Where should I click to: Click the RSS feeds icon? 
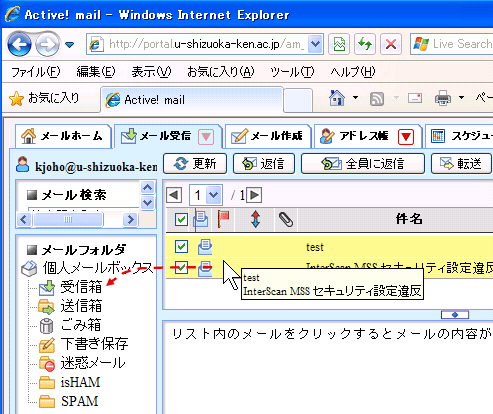pyautogui.click(x=377, y=99)
